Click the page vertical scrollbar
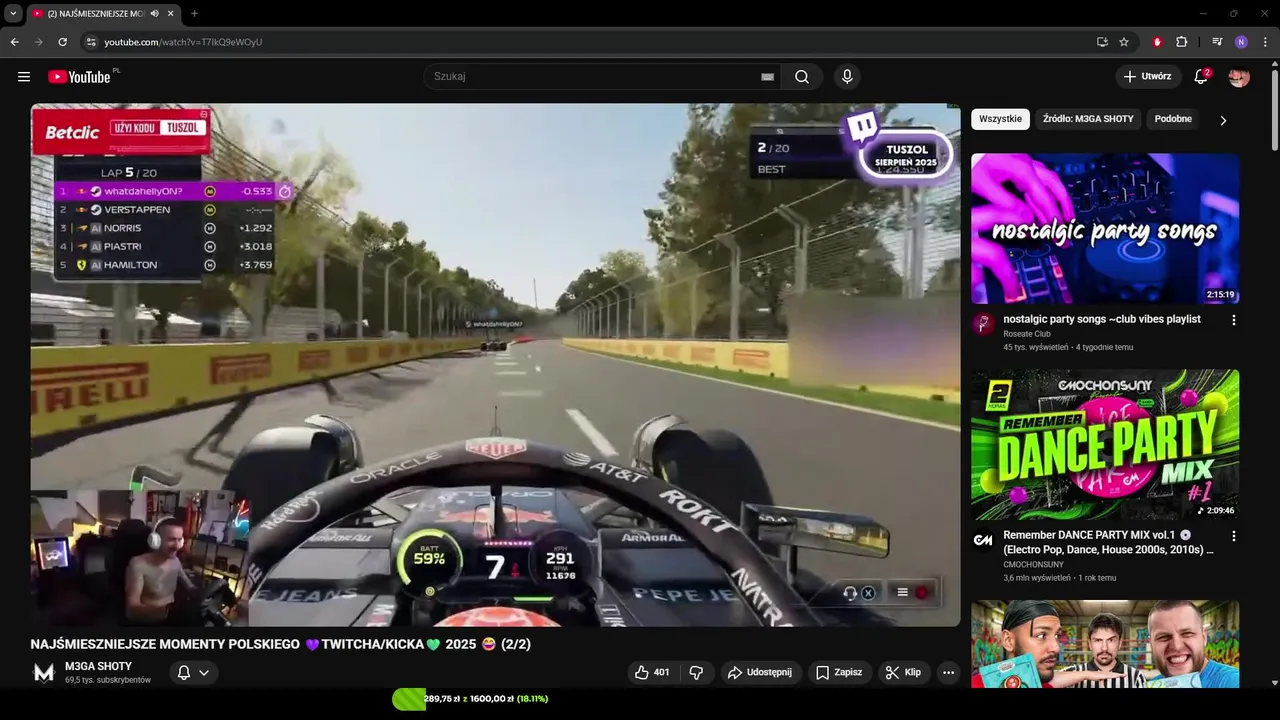The height and width of the screenshot is (720, 1280). (1274, 110)
